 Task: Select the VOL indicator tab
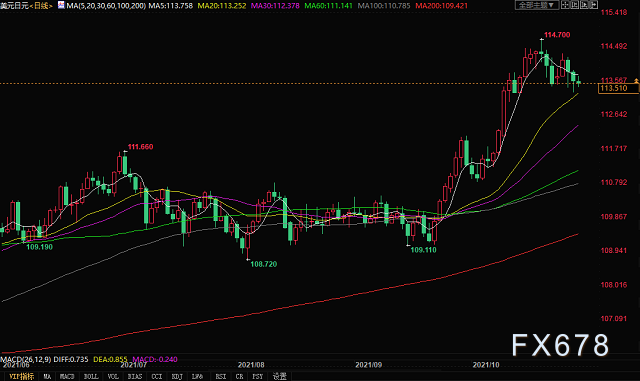point(113,376)
